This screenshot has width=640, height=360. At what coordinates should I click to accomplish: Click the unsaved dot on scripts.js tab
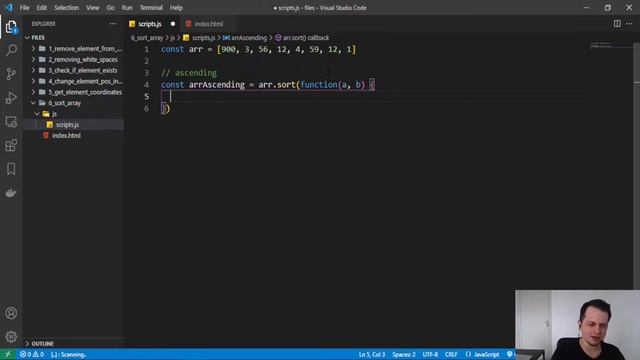173,24
